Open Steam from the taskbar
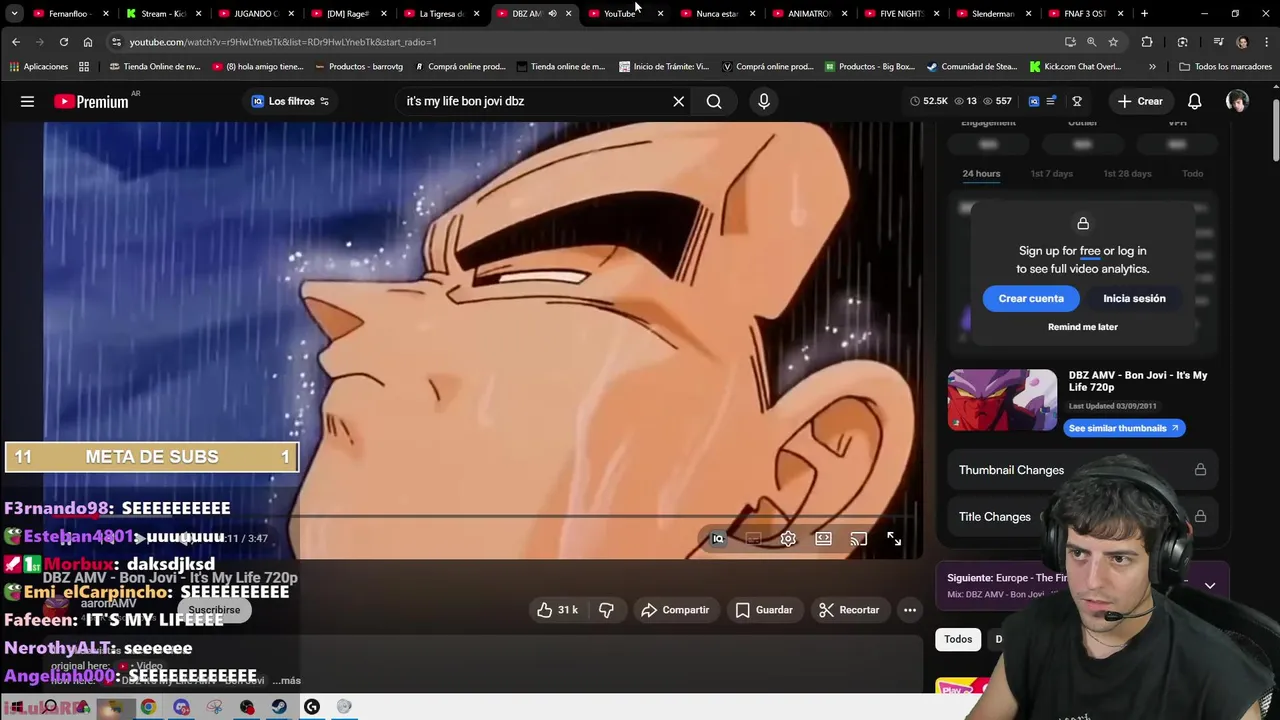This screenshot has height=720, width=1280. click(x=279, y=707)
